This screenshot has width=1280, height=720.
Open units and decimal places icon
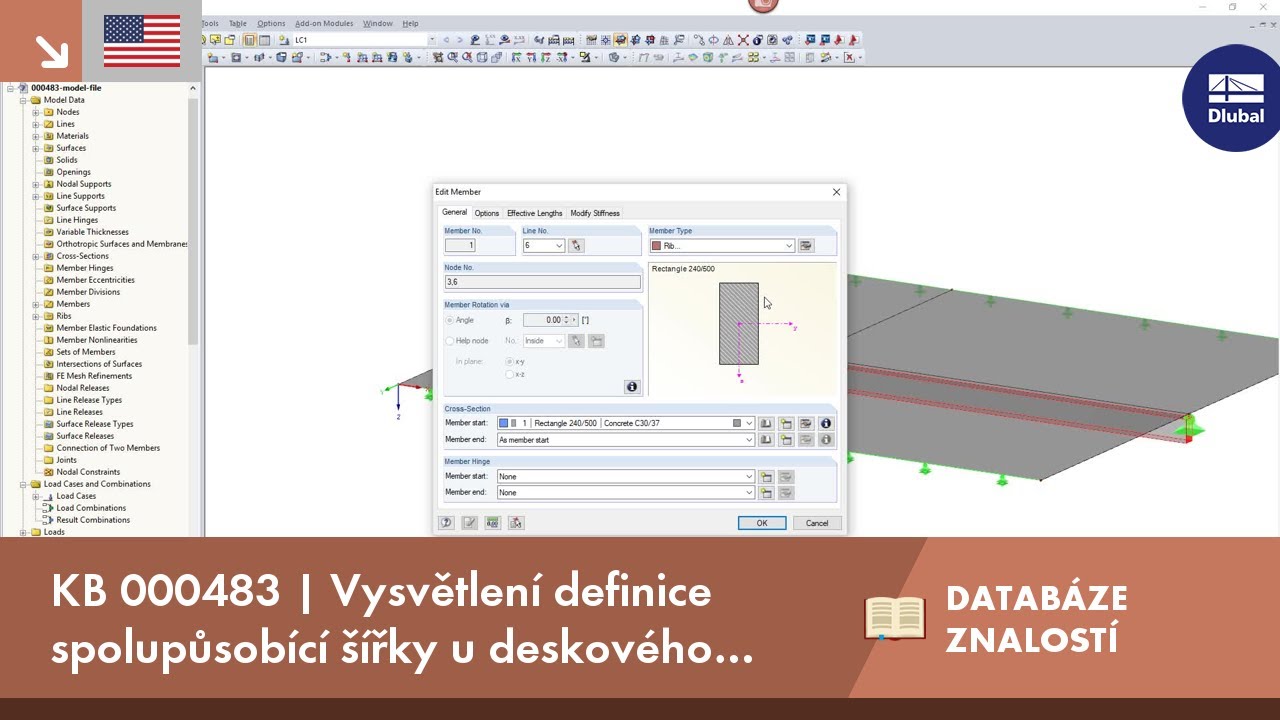click(493, 522)
